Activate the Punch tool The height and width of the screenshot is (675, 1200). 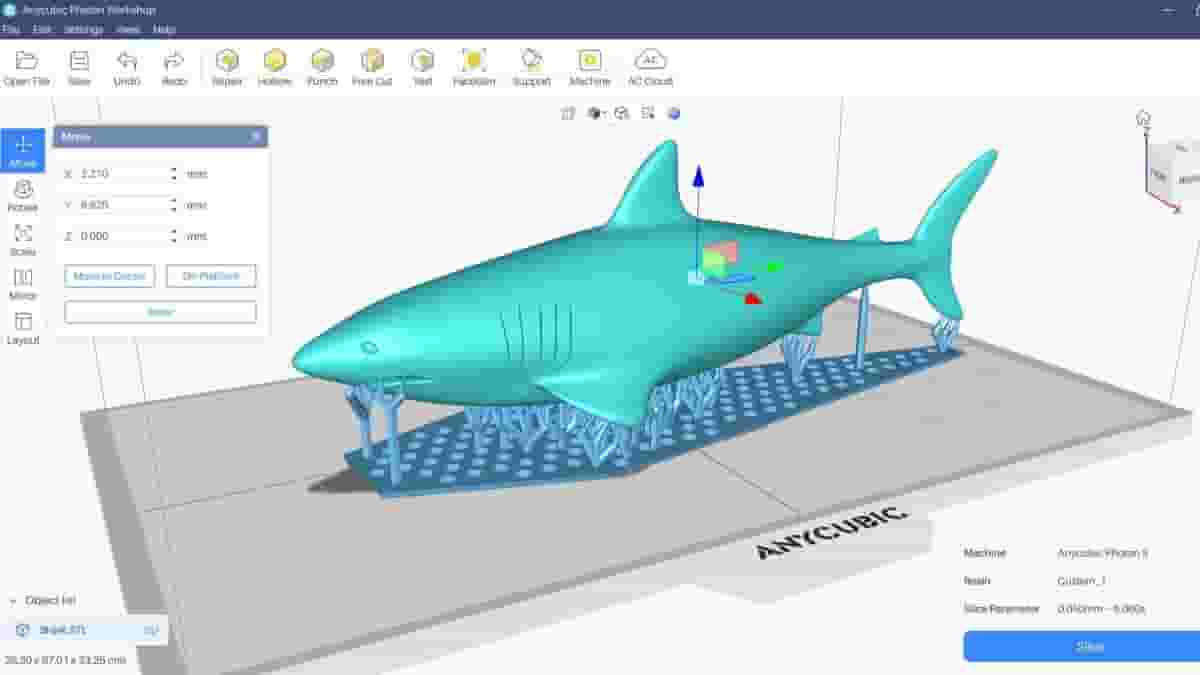[323, 66]
